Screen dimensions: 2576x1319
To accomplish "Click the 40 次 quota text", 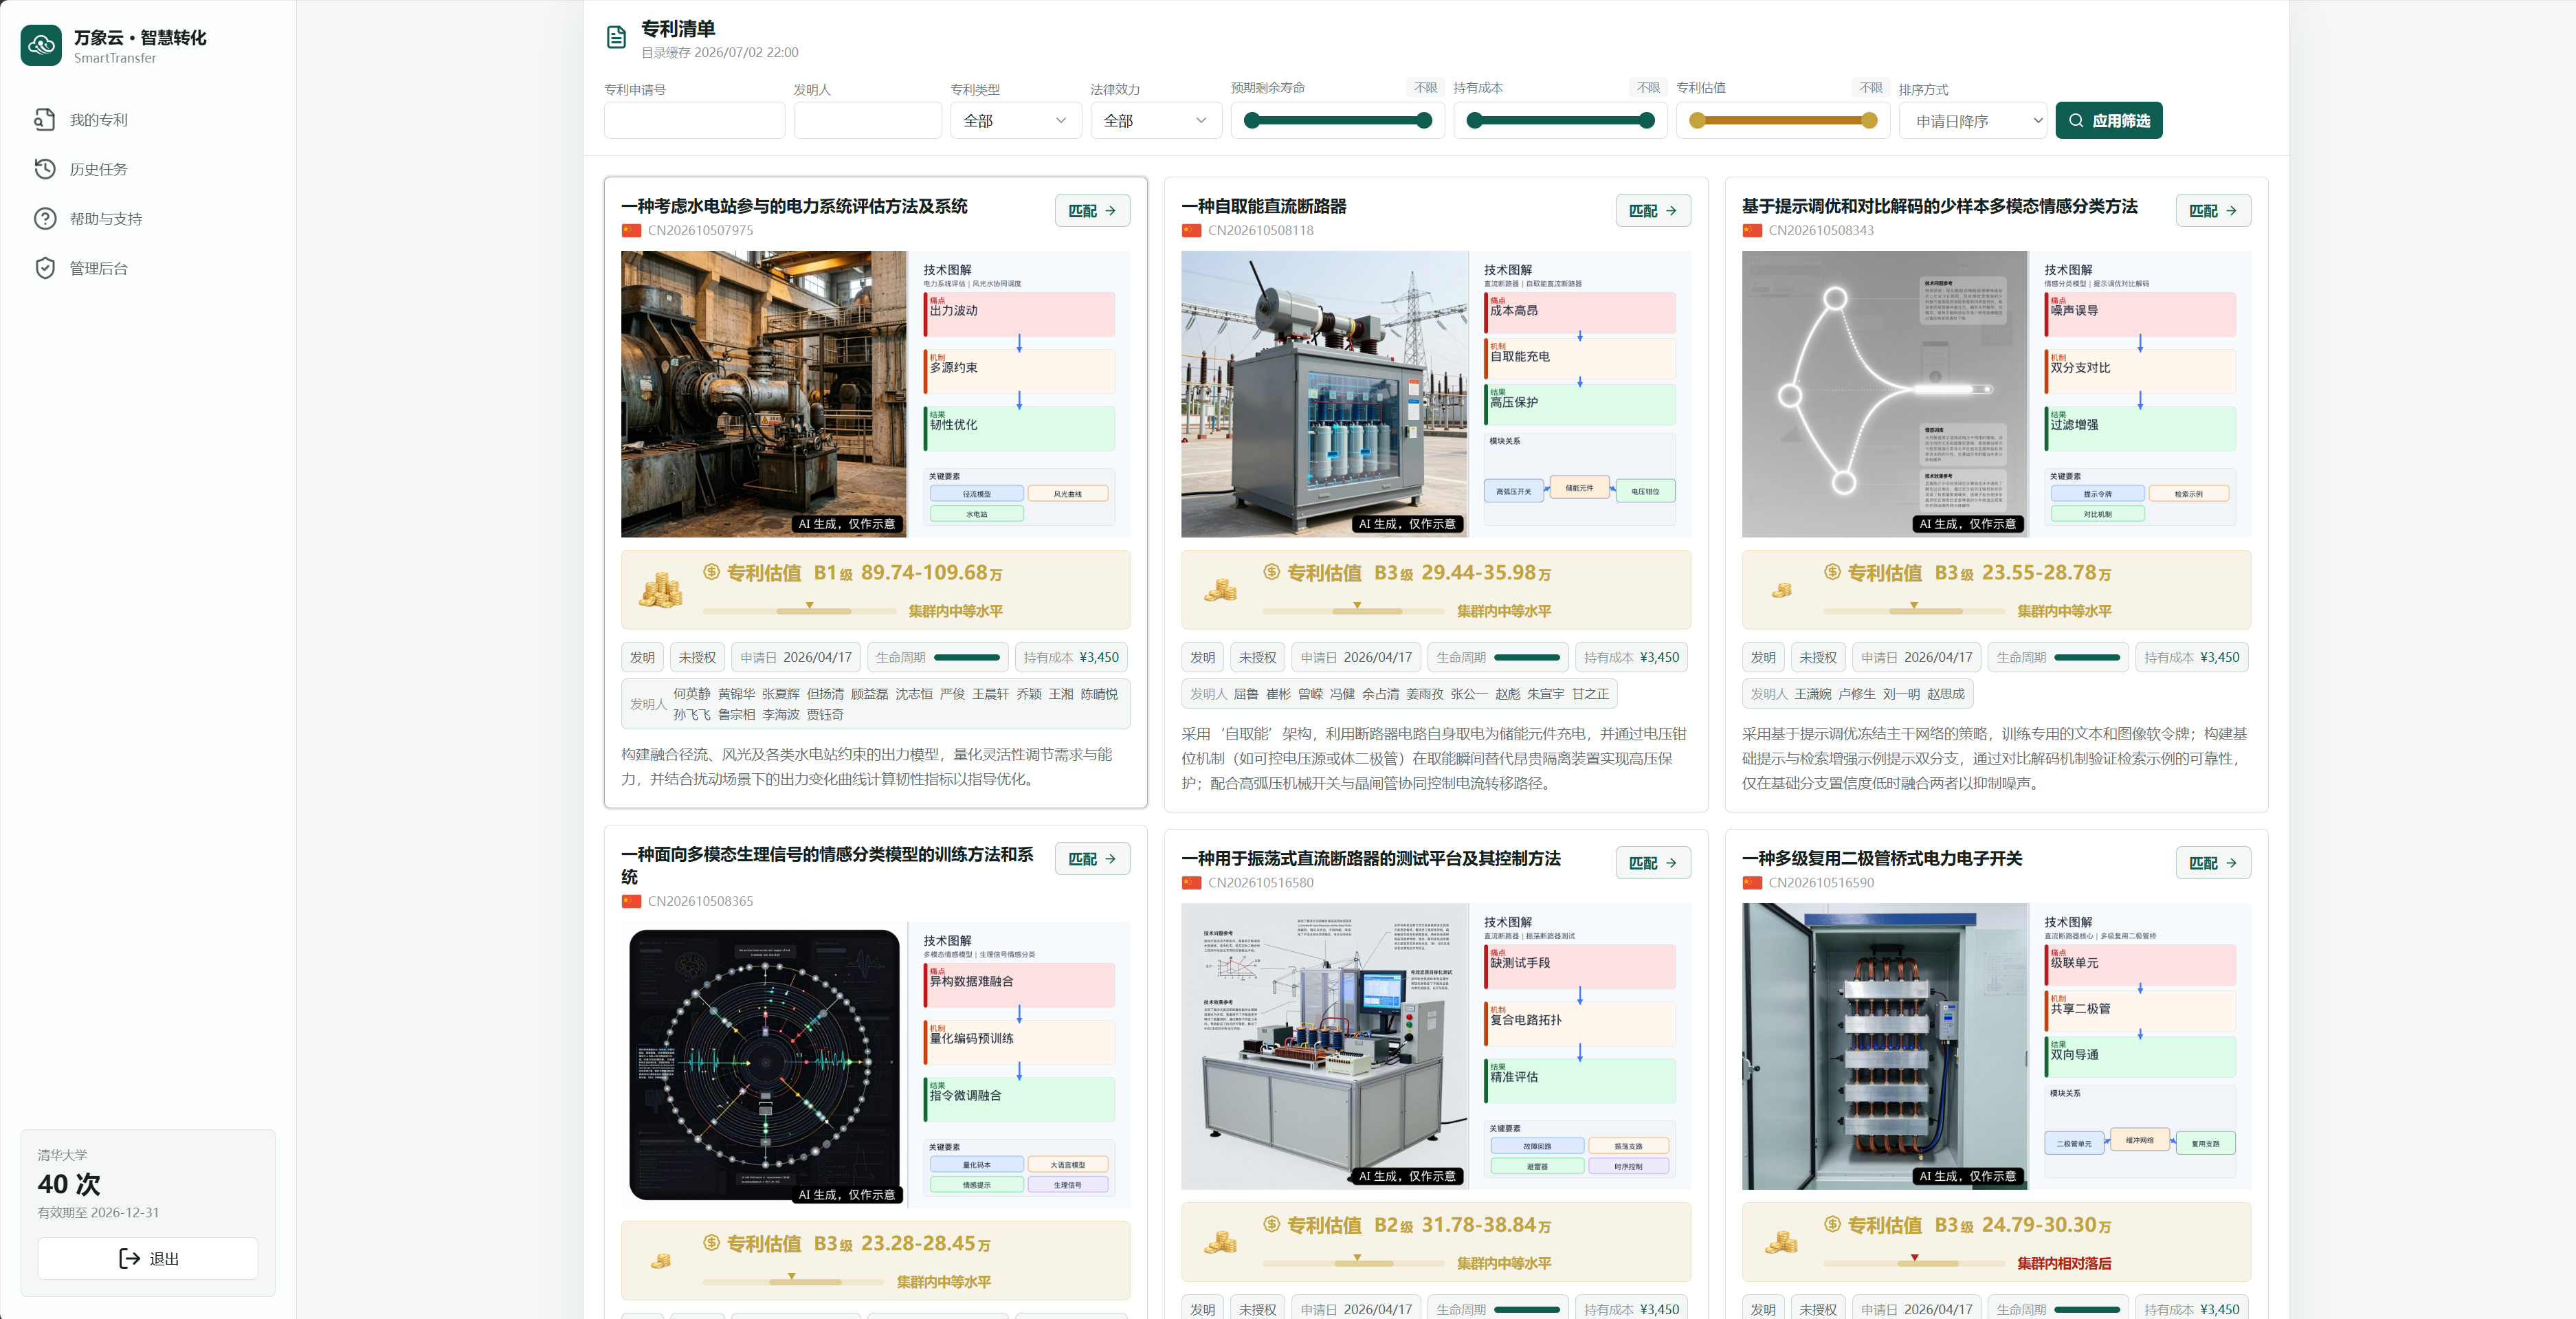I will pos(69,1184).
